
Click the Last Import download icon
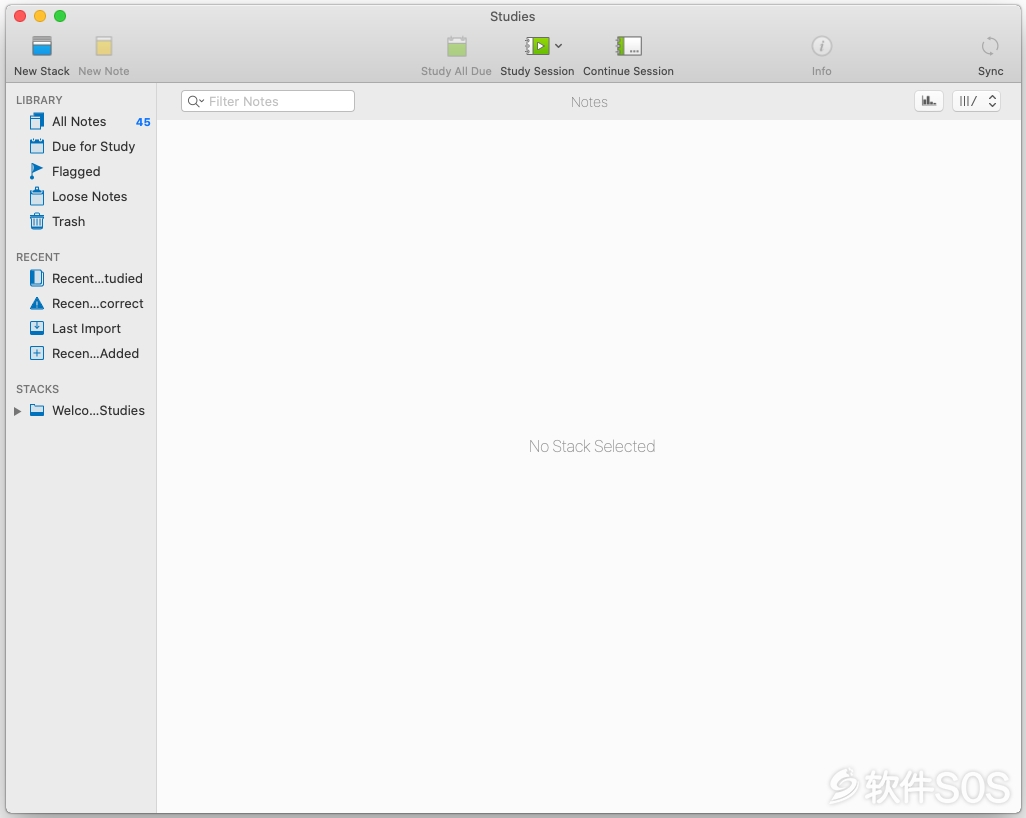(37, 329)
